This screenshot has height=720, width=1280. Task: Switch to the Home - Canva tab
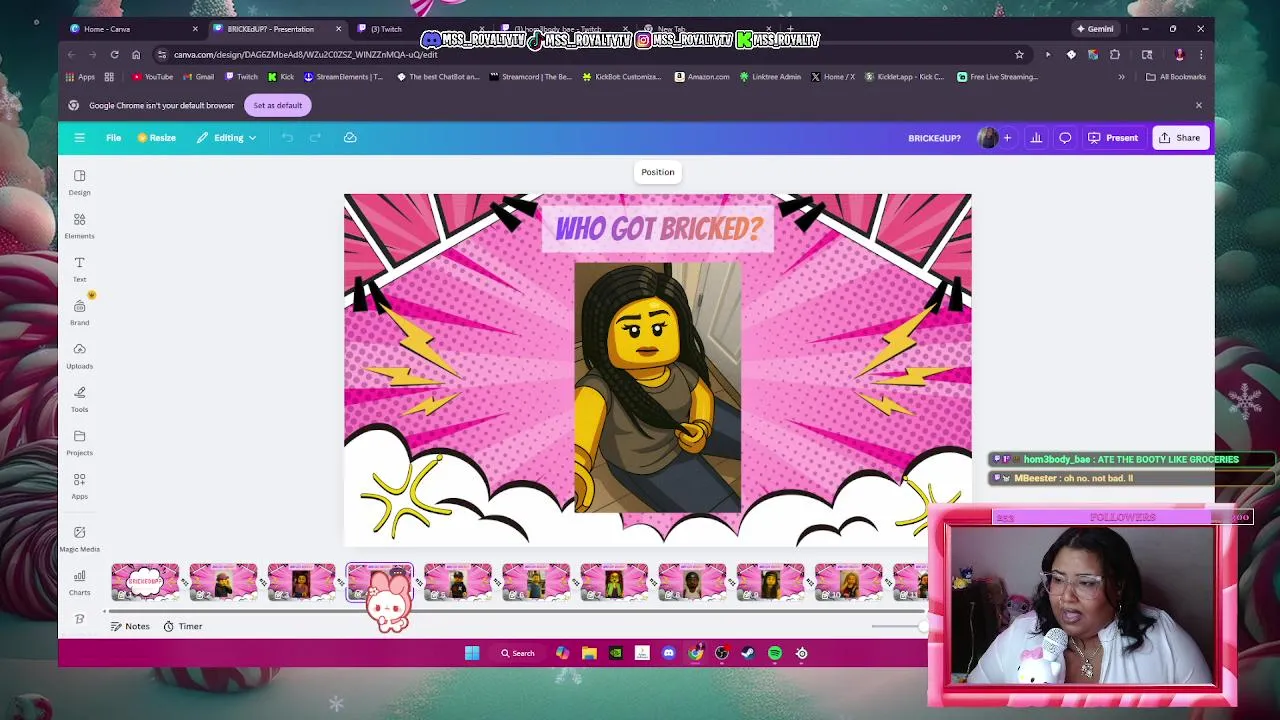pos(134,29)
